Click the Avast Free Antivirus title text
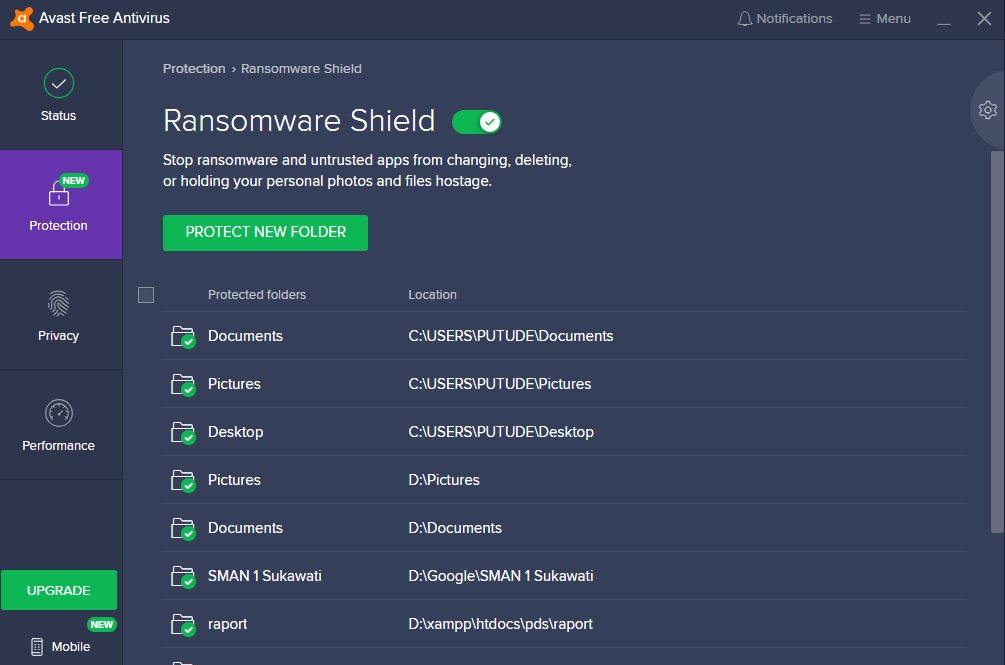This screenshot has height=665, width=1005. click(x=104, y=18)
